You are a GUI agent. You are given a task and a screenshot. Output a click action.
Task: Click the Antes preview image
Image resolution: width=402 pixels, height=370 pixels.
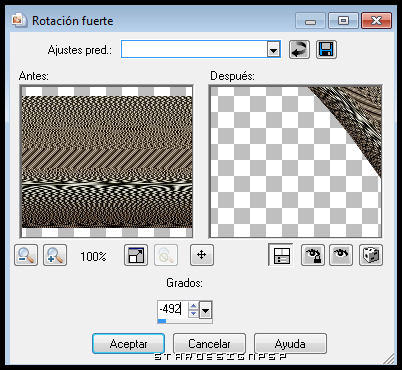click(107, 162)
